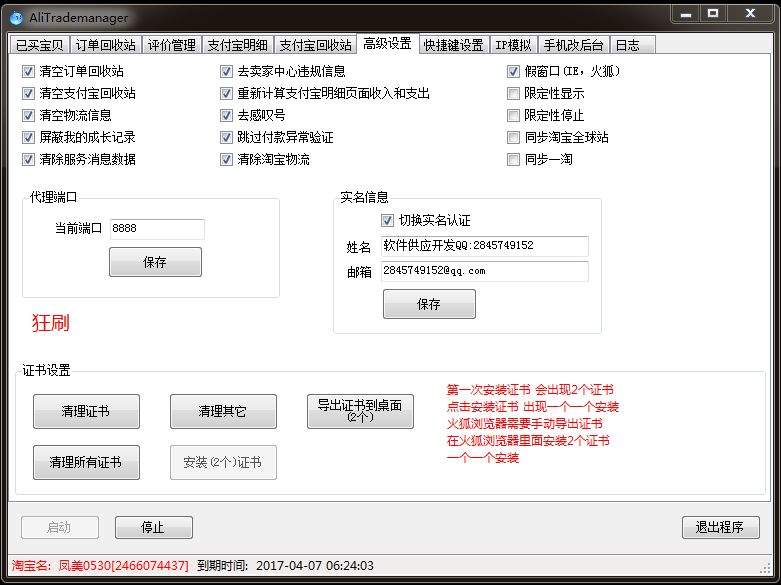Check the 同步一淘 checkbox
The height and width of the screenshot is (585, 781).
[x=513, y=159]
